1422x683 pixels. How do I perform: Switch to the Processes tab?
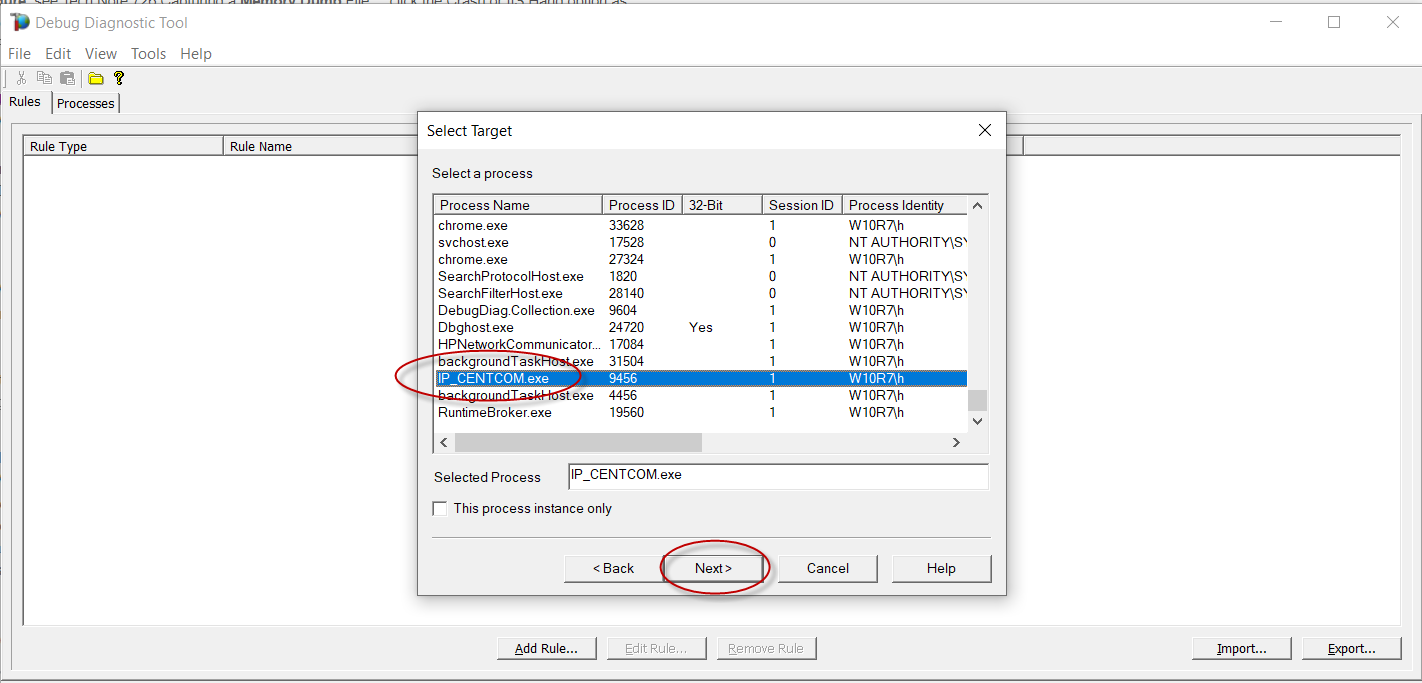[x=86, y=103]
